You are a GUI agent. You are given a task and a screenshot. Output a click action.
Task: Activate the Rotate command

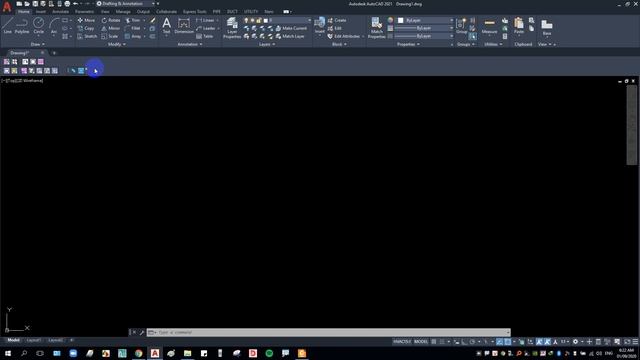coord(111,20)
